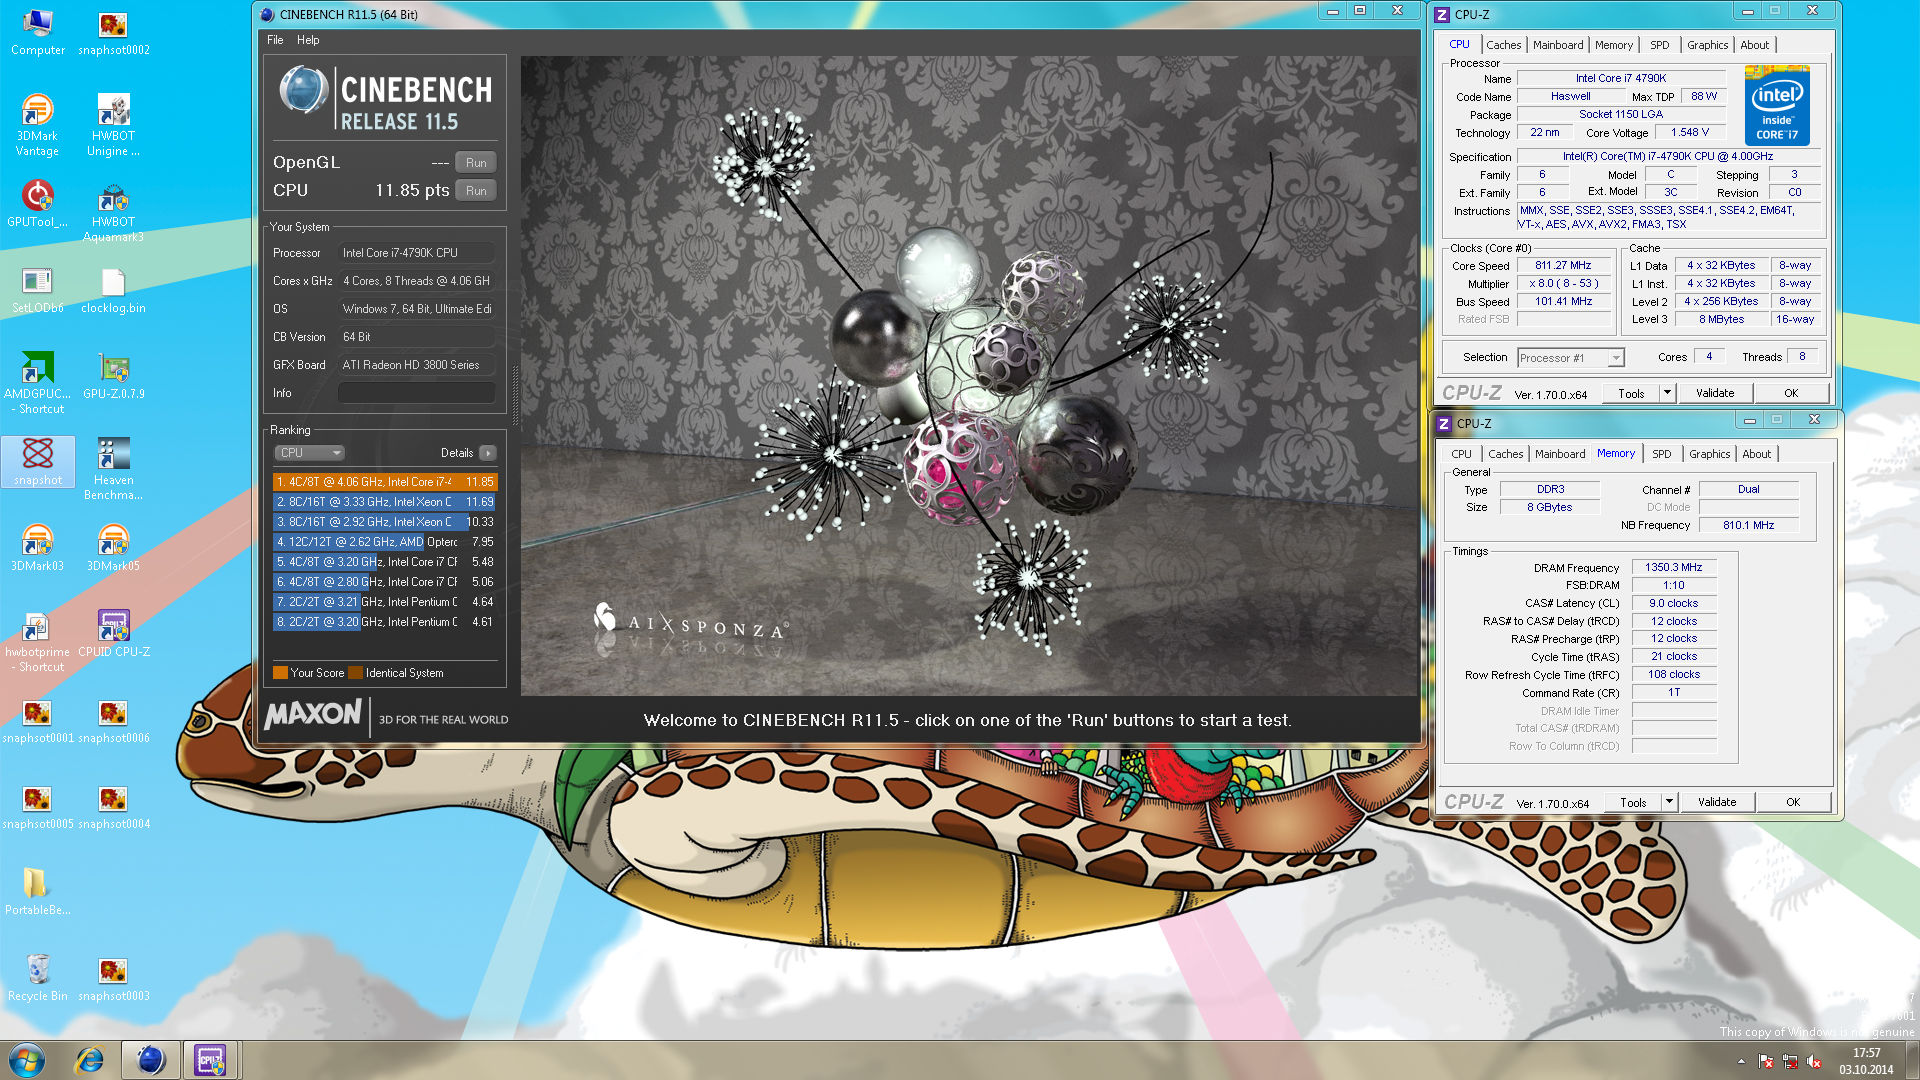Expand Tools arrow in lower CPU-Z
1920x1080 pixels.
(1669, 803)
